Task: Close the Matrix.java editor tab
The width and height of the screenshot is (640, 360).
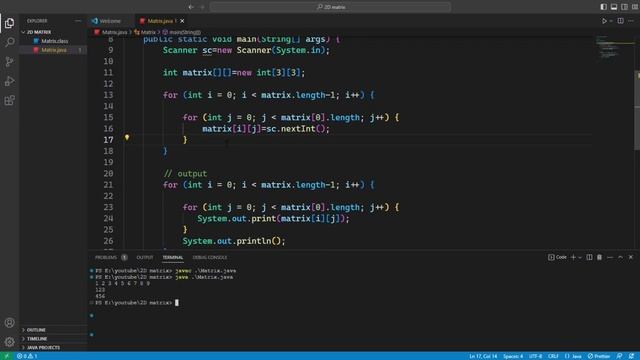Action: click(x=182, y=21)
